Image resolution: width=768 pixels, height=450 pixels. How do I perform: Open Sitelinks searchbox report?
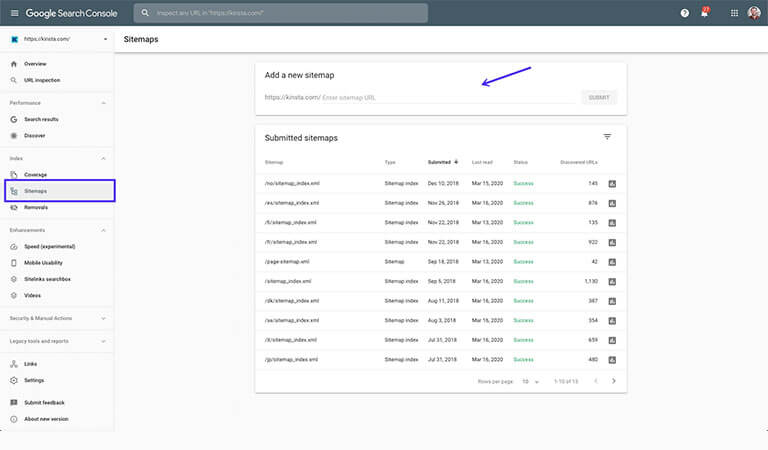(x=47, y=279)
